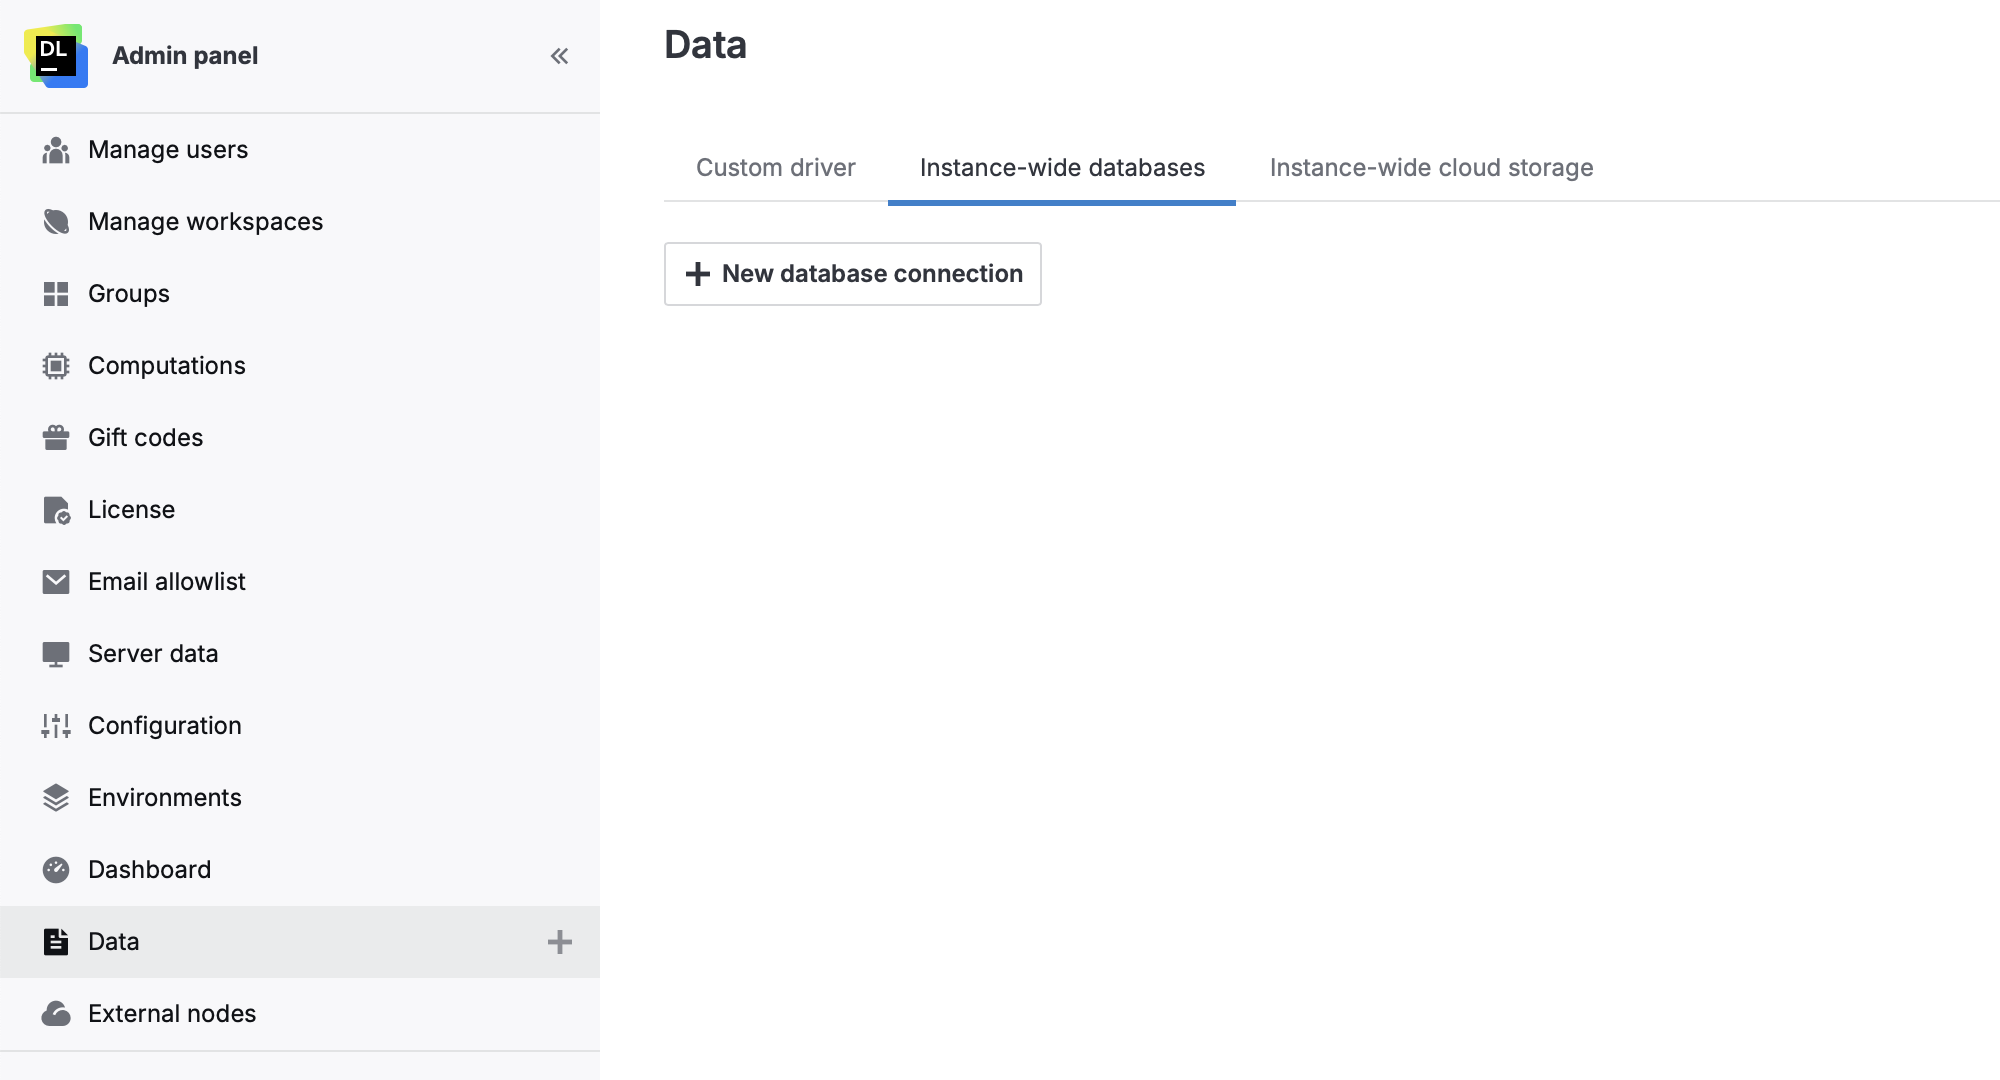Select the Instance-wide databases tab
Image resolution: width=2000 pixels, height=1080 pixels.
point(1061,167)
